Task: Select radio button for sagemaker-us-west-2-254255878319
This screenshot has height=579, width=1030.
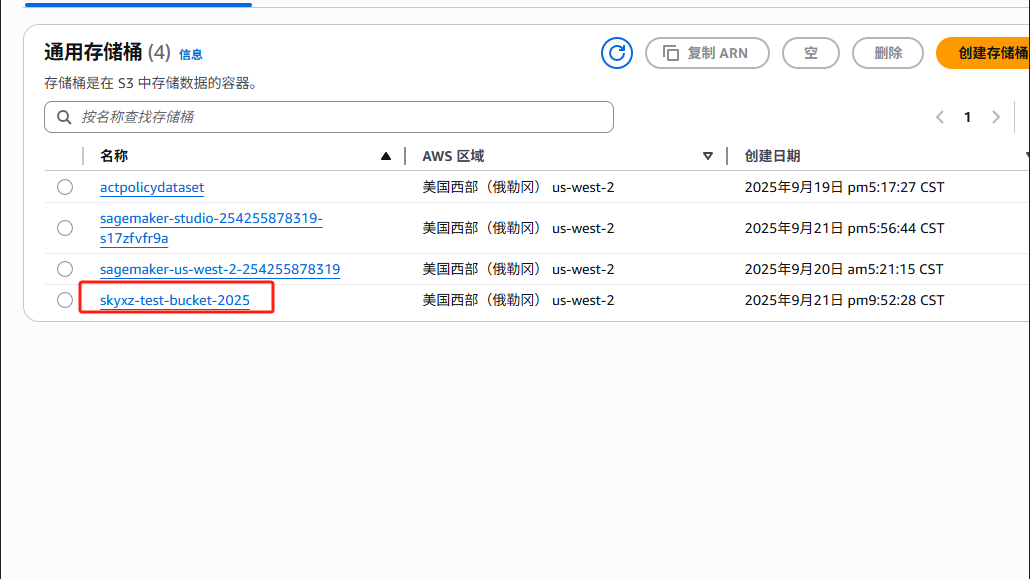Action: 65,269
